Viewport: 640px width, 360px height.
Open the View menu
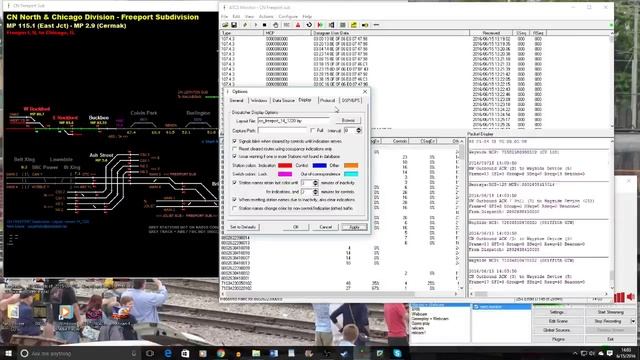click(x=249, y=16)
